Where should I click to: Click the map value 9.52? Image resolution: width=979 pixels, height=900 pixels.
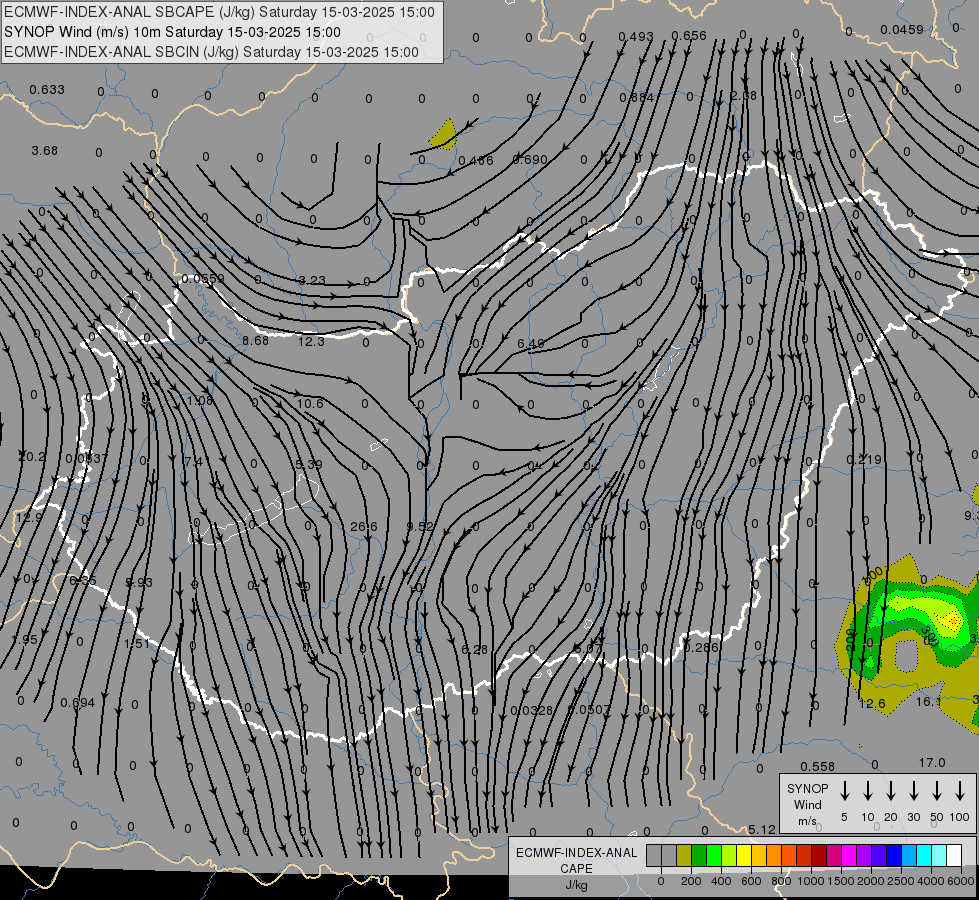tap(420, 527)
